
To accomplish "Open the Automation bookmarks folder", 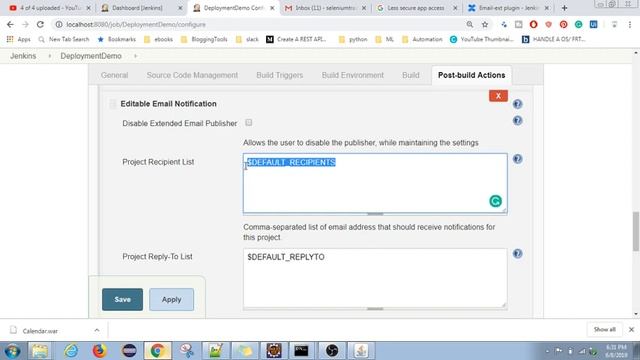I will pos(422,39).
